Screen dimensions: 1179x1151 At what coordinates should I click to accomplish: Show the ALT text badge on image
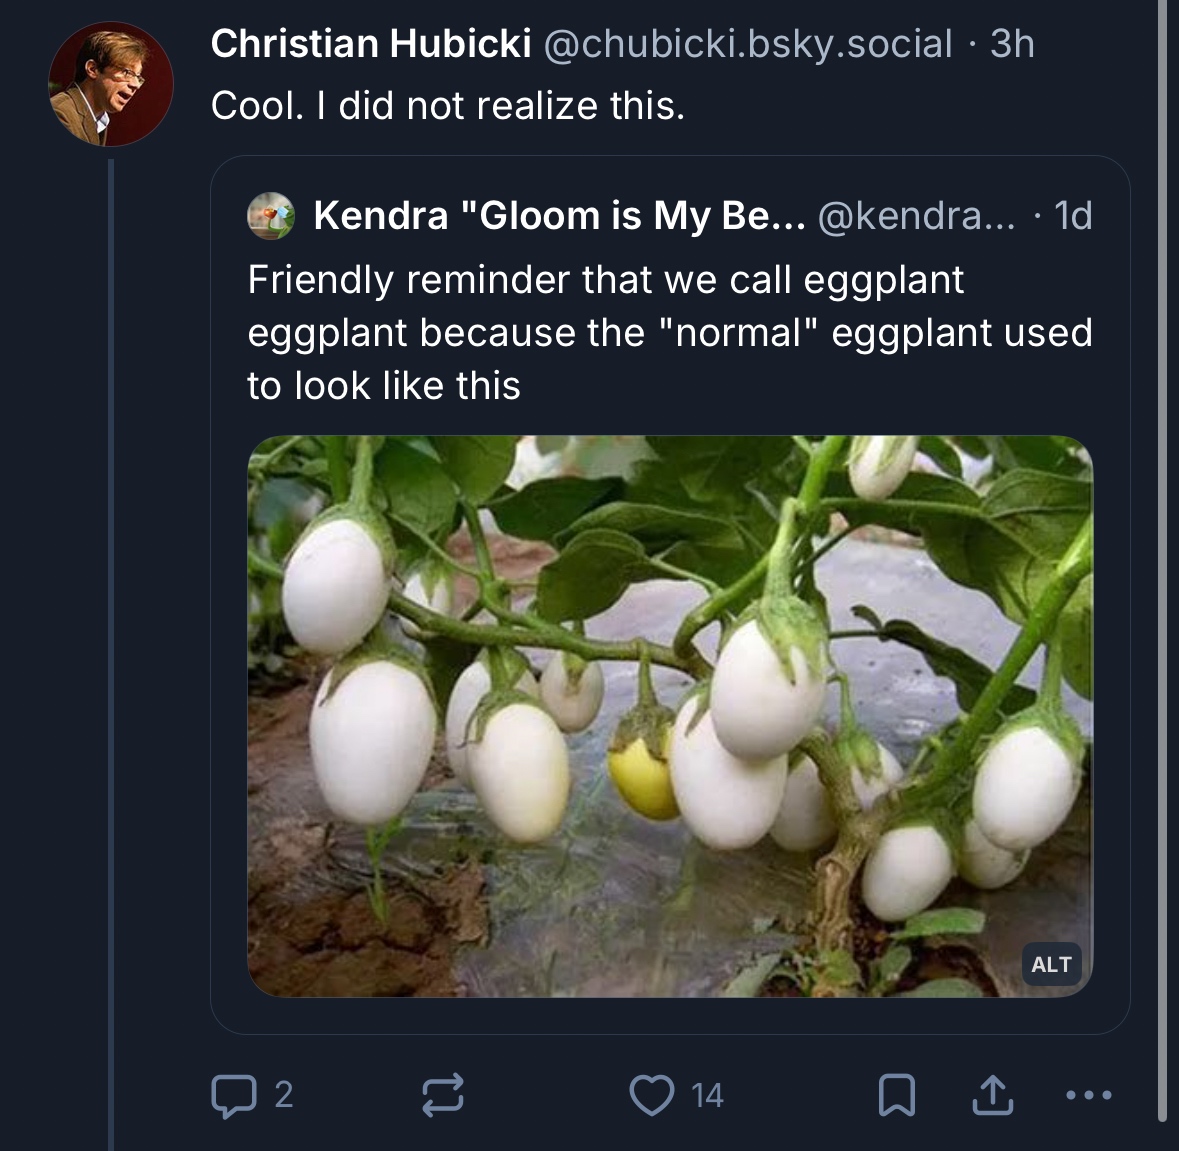[1051, 964]
